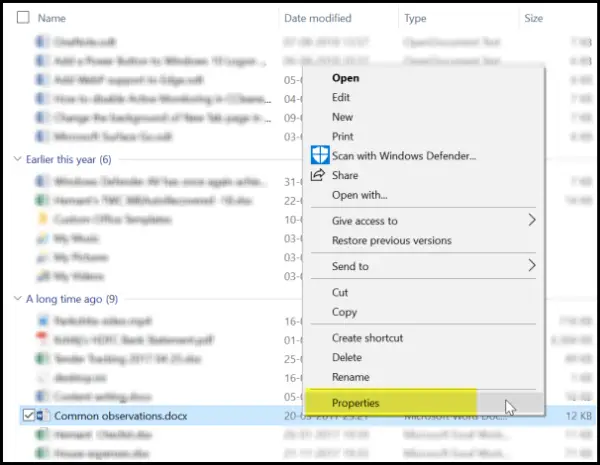Expand the 'Give access to' submenu arrow
This screenshot has height=465, width=600.
coord(531,220)
